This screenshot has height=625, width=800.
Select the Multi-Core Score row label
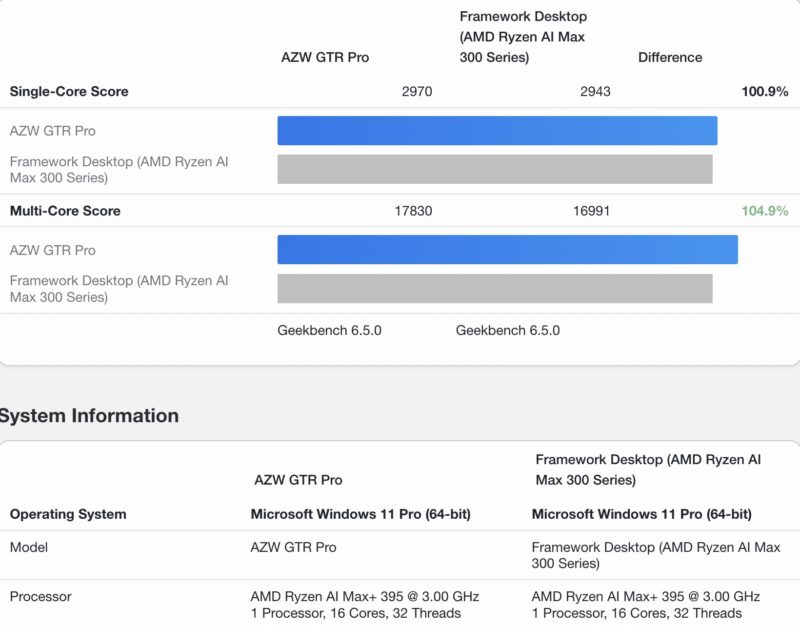[x=65, y=211]
